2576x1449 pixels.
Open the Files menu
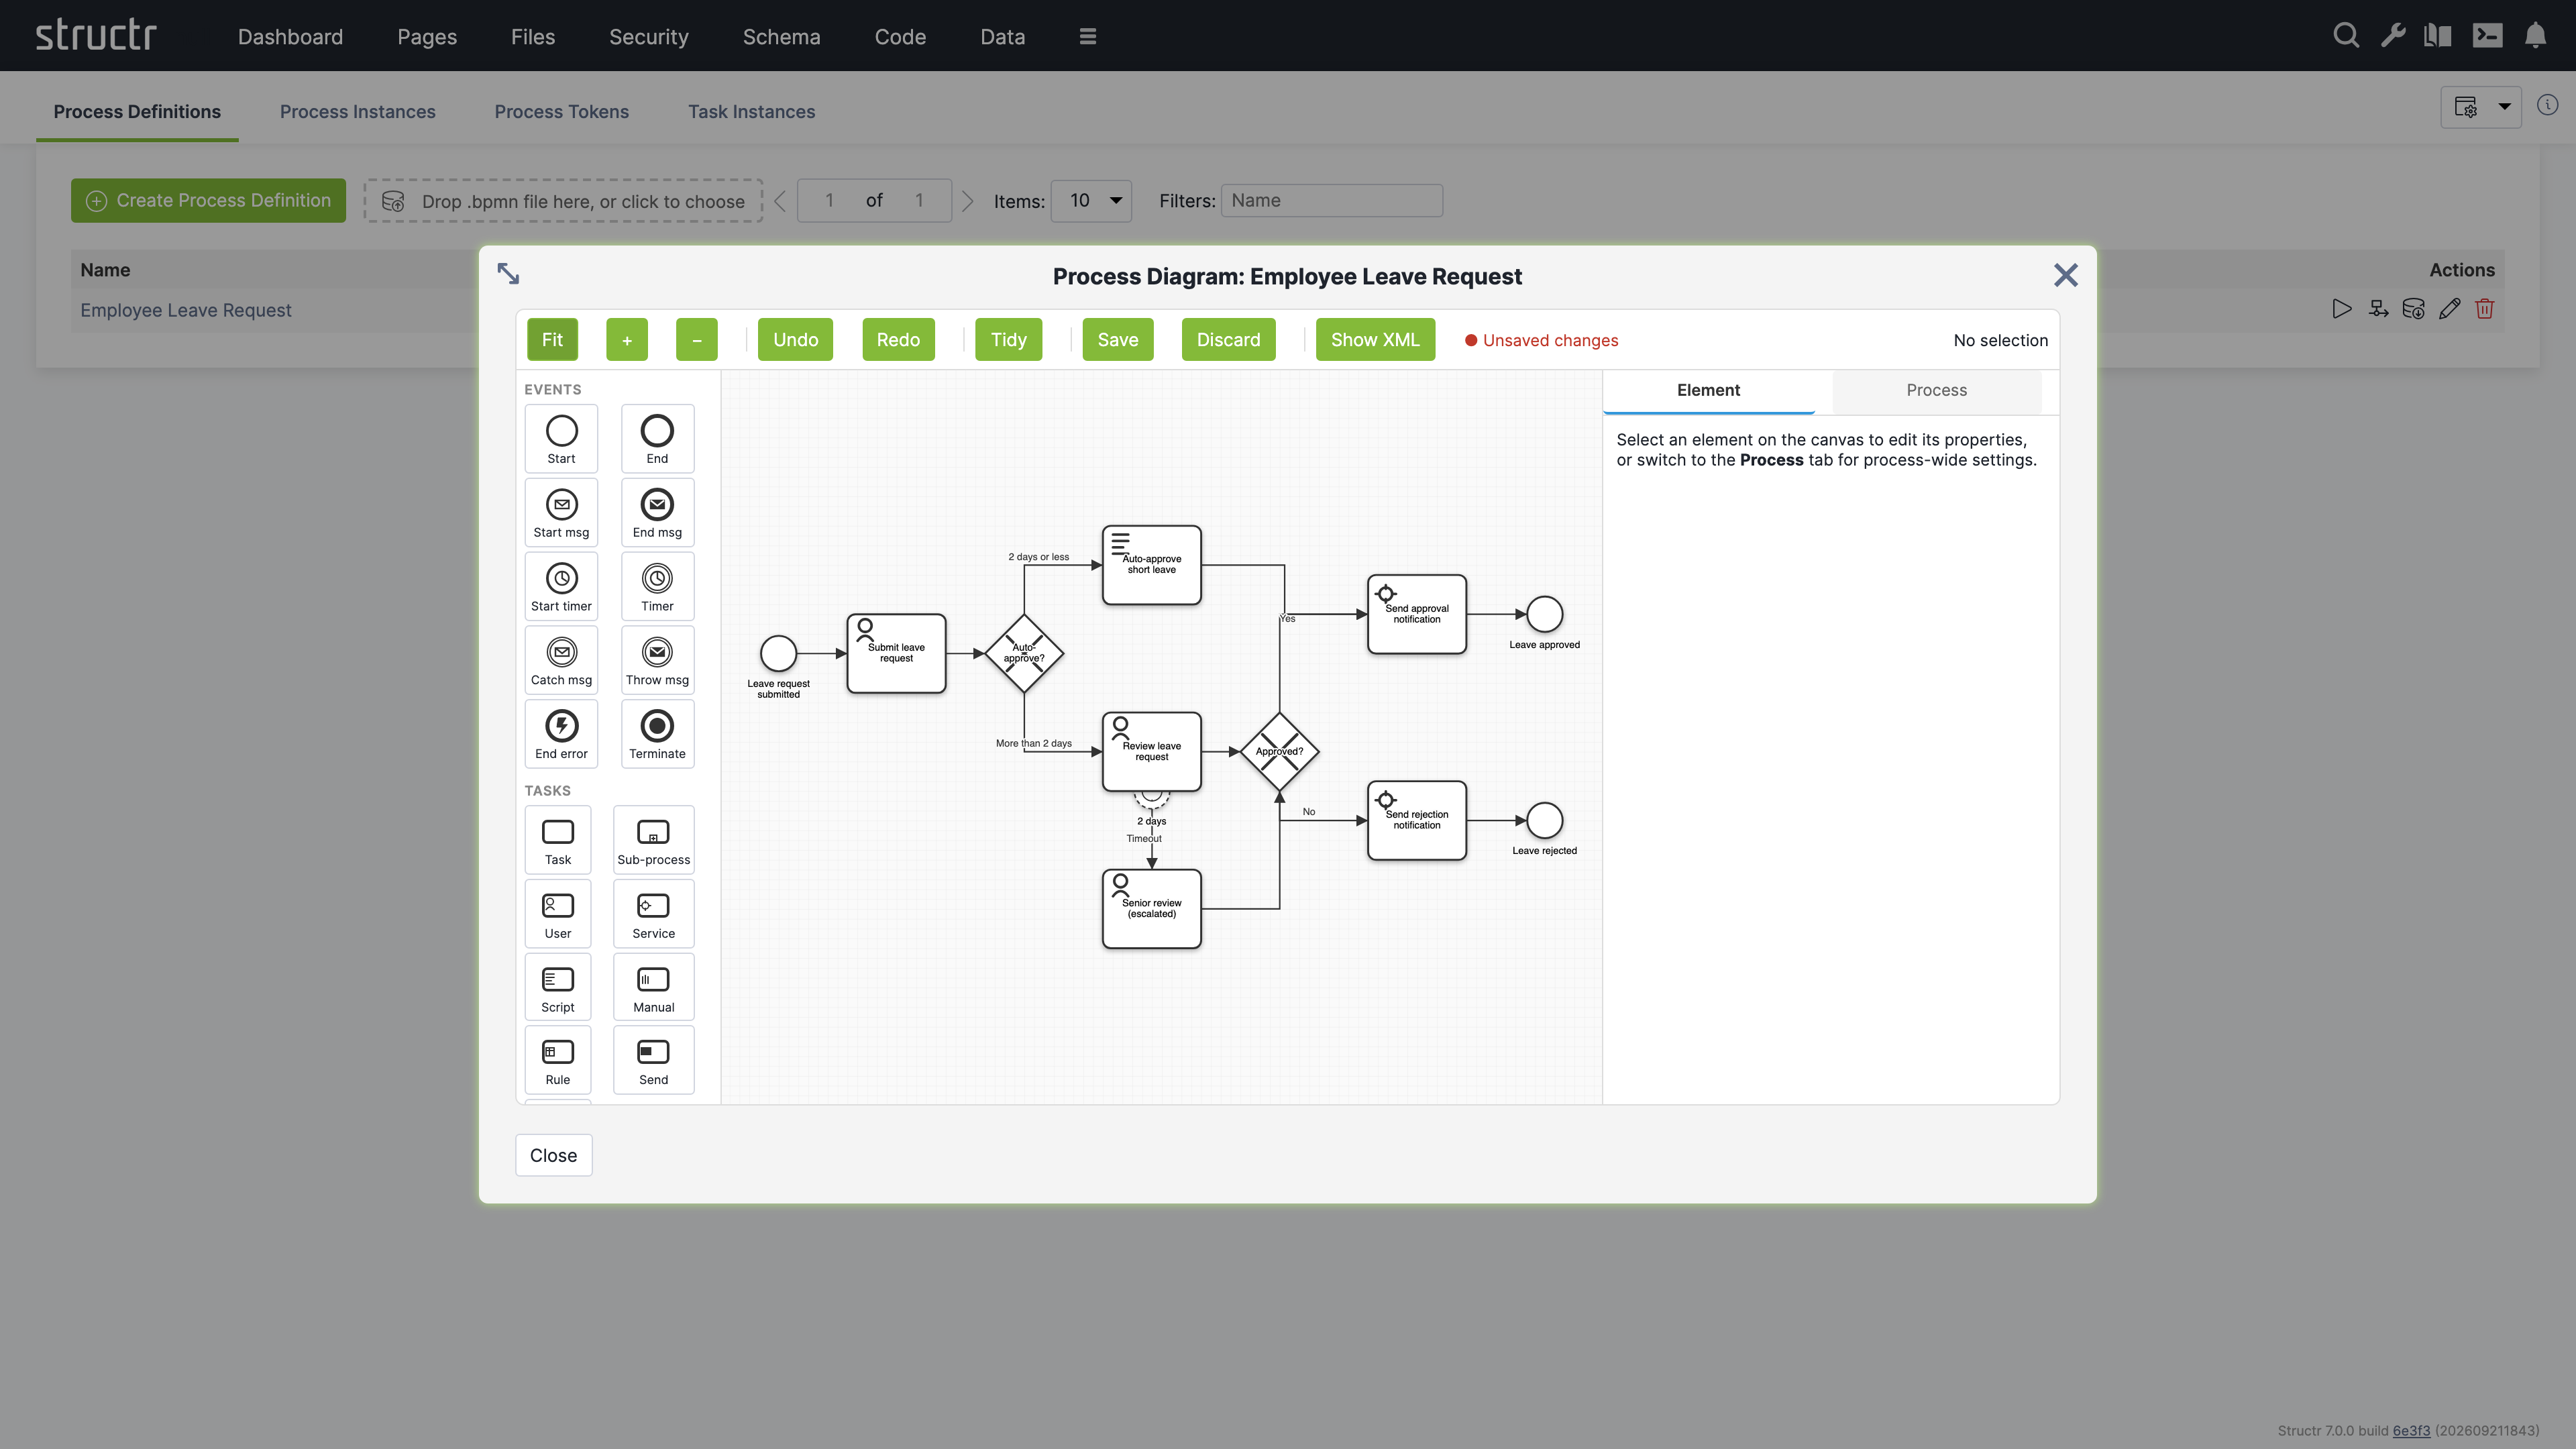coord(533,37)
